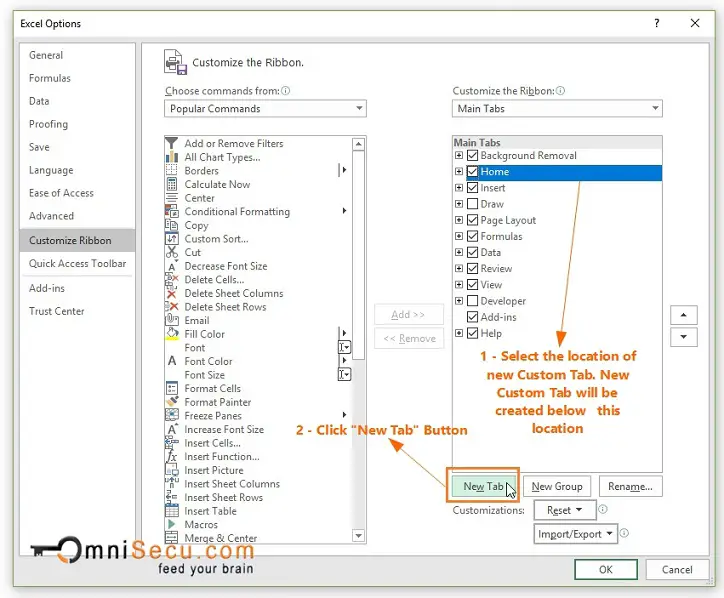Click the New Tab button
The width and height of the screenshot is (724, 598).
coord(483,486)
